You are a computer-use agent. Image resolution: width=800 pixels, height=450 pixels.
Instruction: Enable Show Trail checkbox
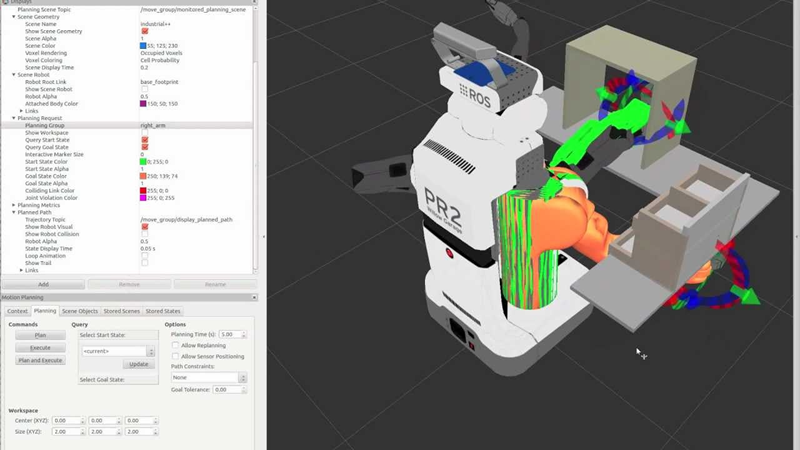pos(145,263)
